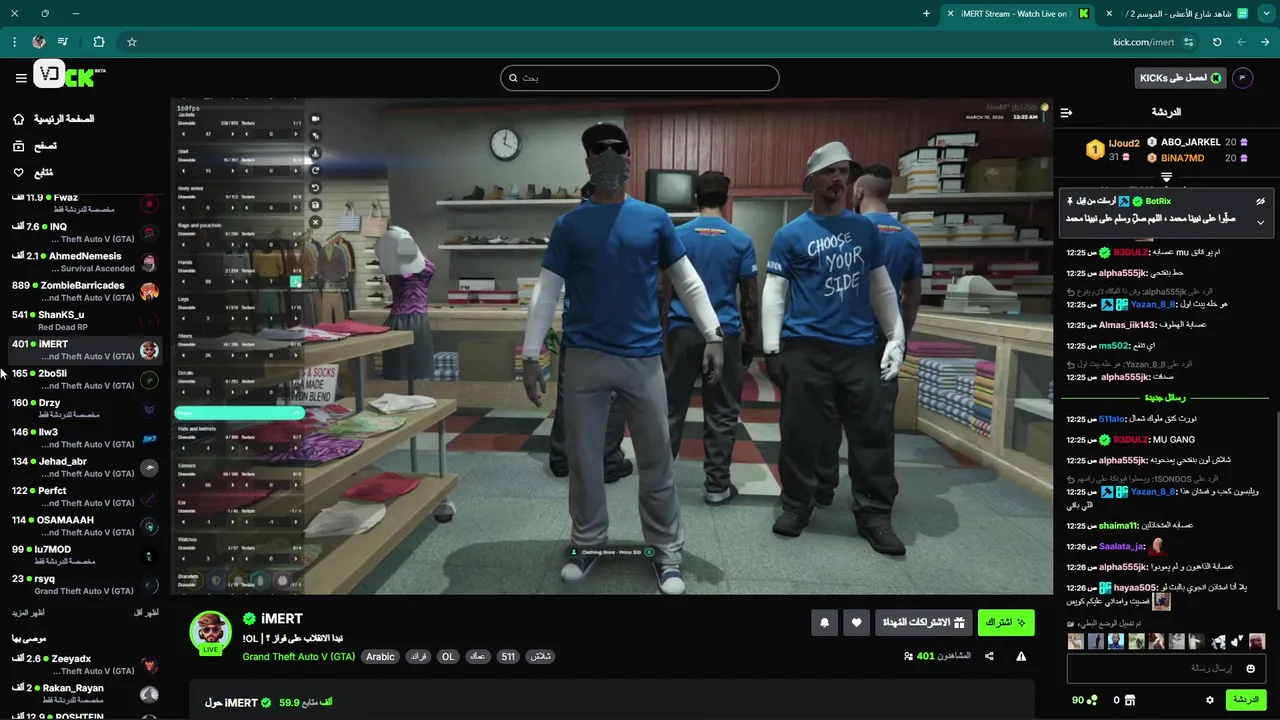
Task: Open the following heart sidebar icon
Action: click(19, 173)
